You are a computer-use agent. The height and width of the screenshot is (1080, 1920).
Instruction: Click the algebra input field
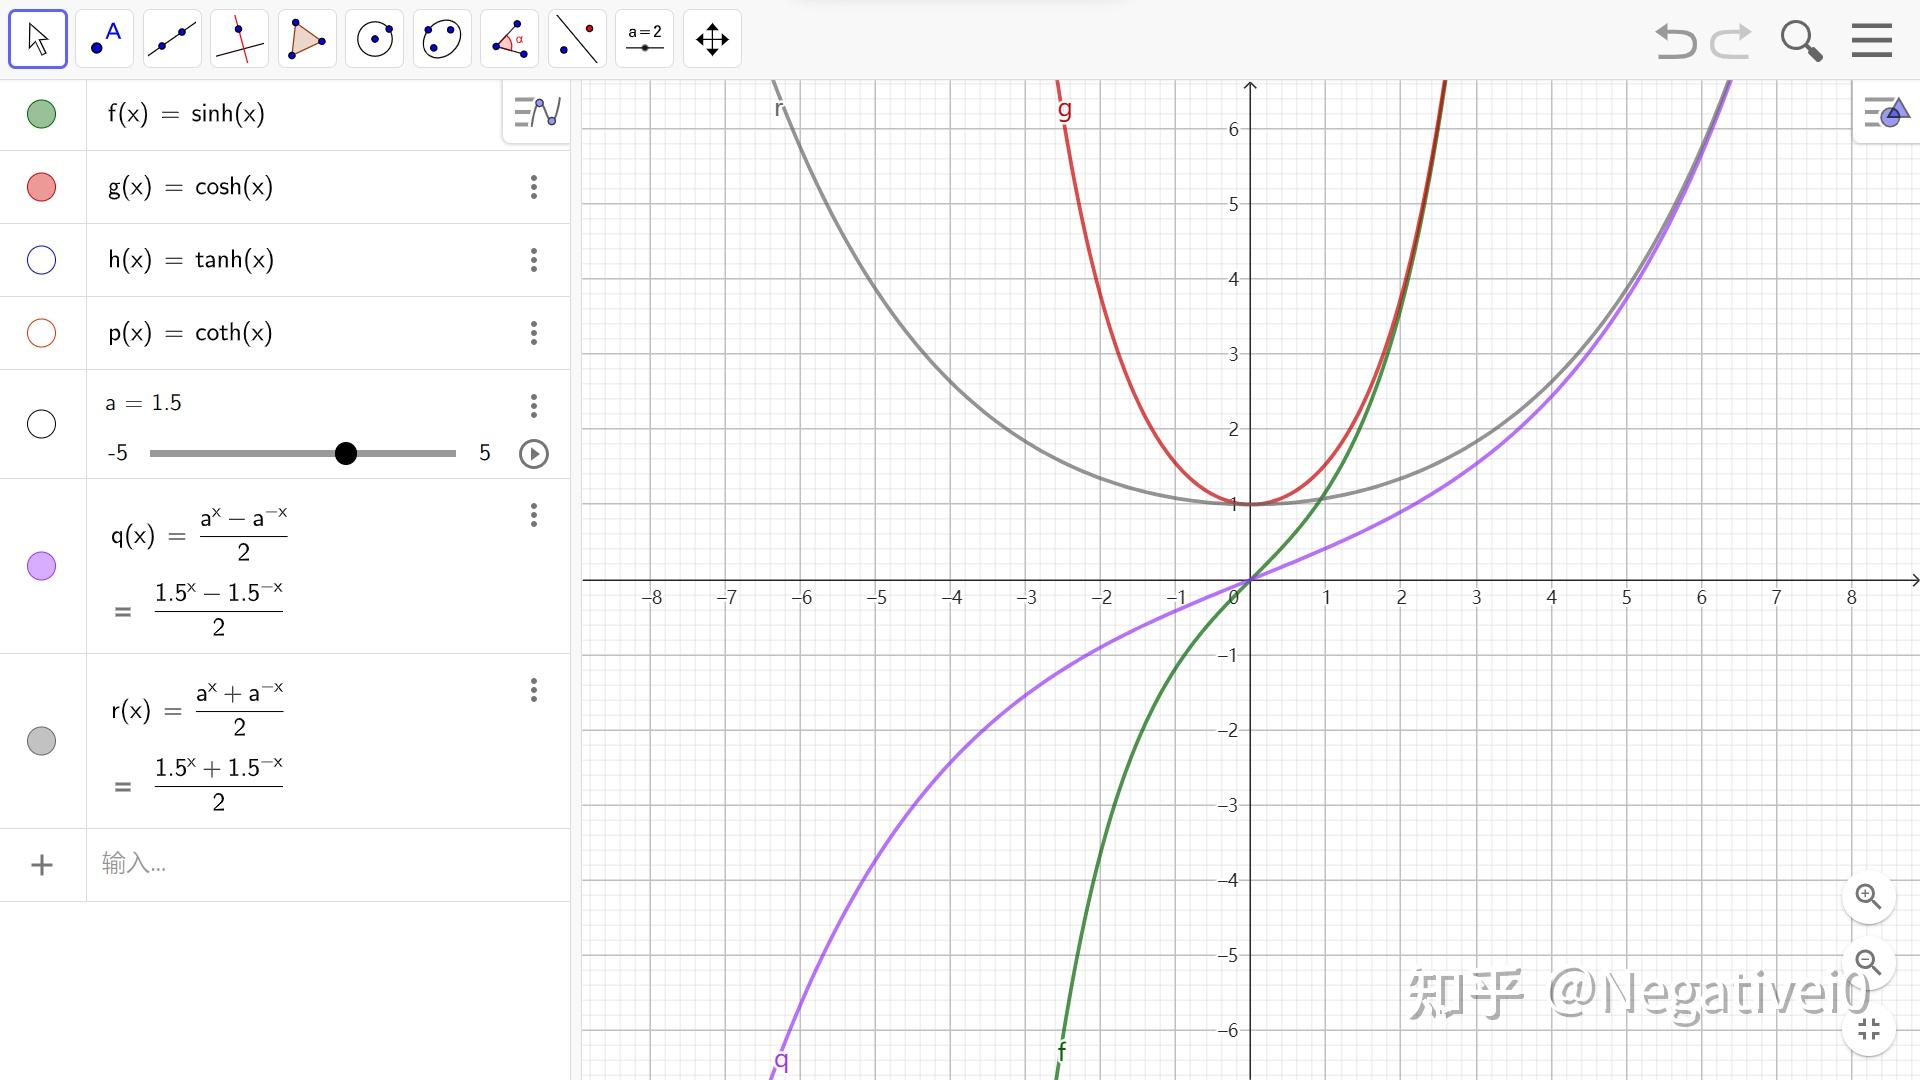coord(300,864)
